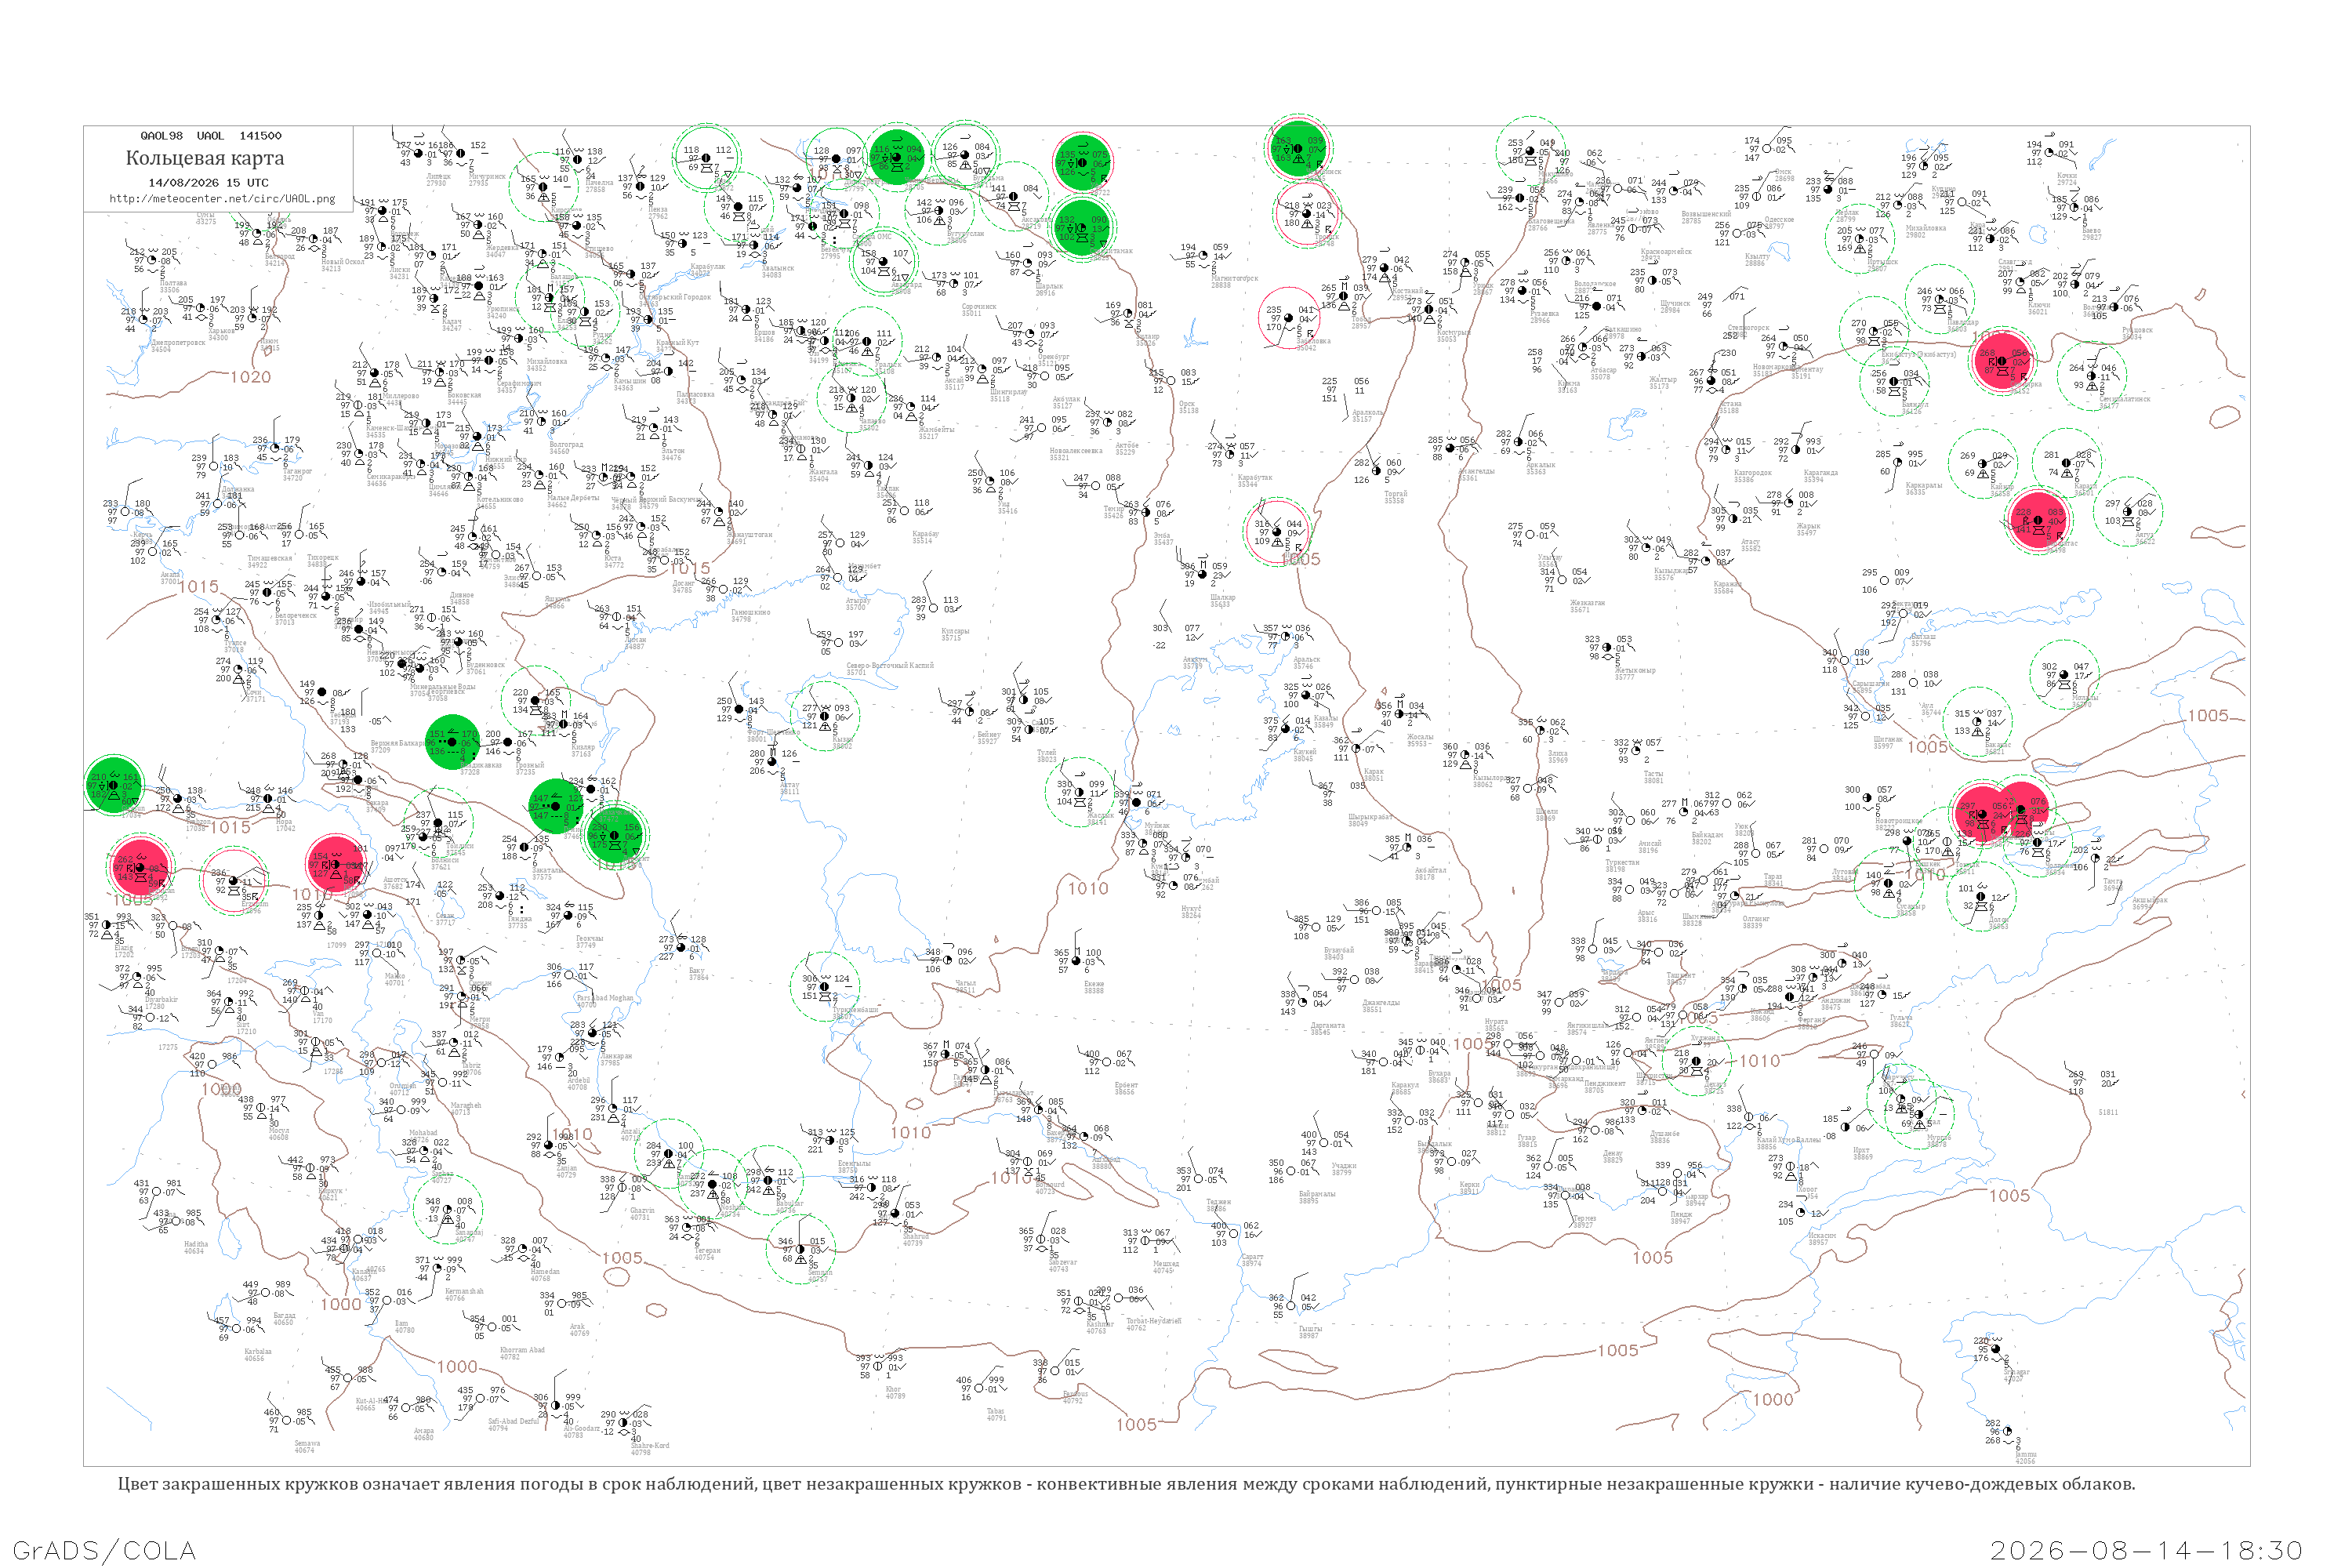Click the 'Ghazvin 40731' station label

click(x=641, y=1214)
